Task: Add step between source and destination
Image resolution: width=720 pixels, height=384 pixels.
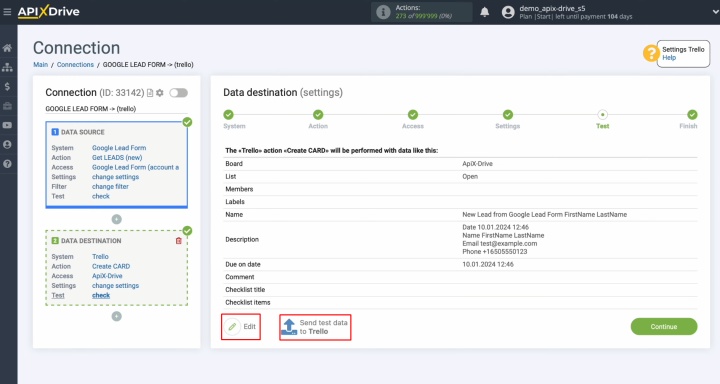Action: coord(117,220)
